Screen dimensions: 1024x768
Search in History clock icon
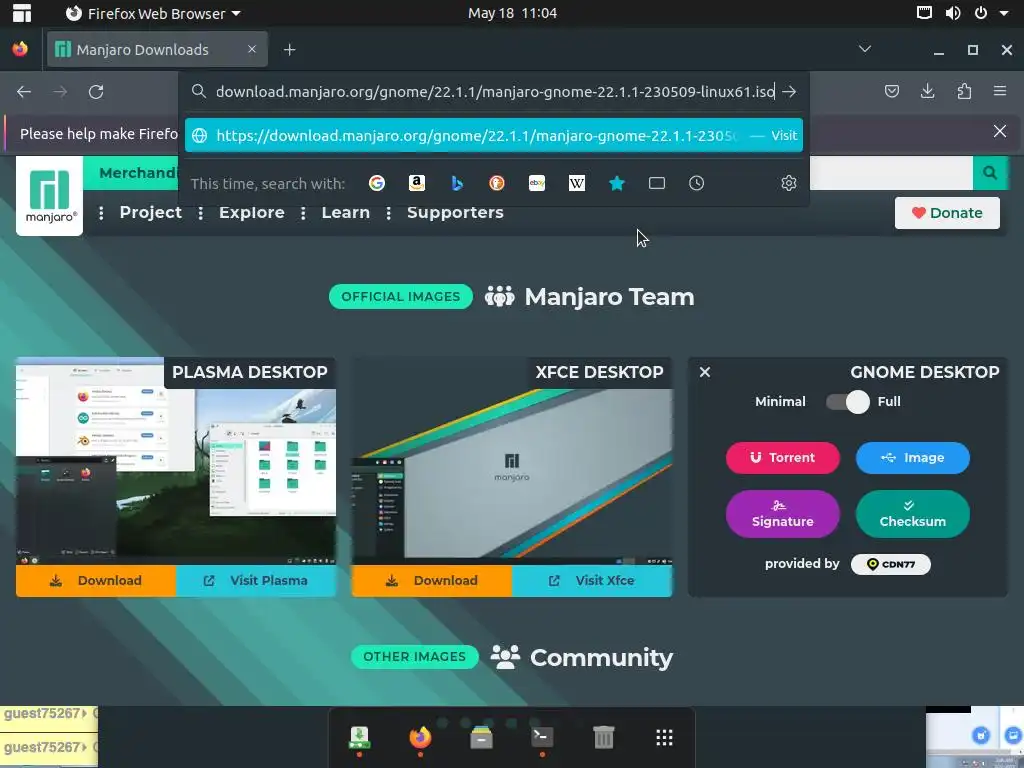[x=697, y=184]
